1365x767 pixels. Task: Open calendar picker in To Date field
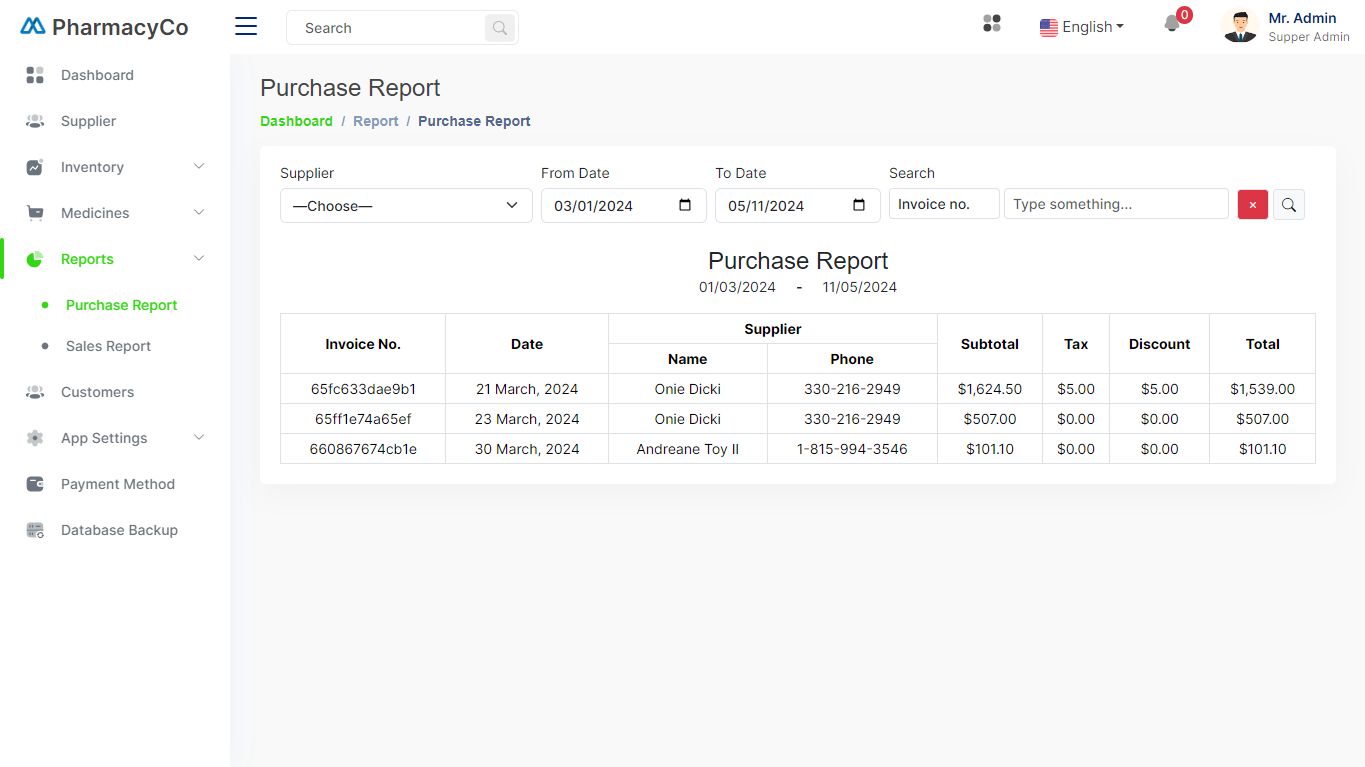[x=859, y=206]
